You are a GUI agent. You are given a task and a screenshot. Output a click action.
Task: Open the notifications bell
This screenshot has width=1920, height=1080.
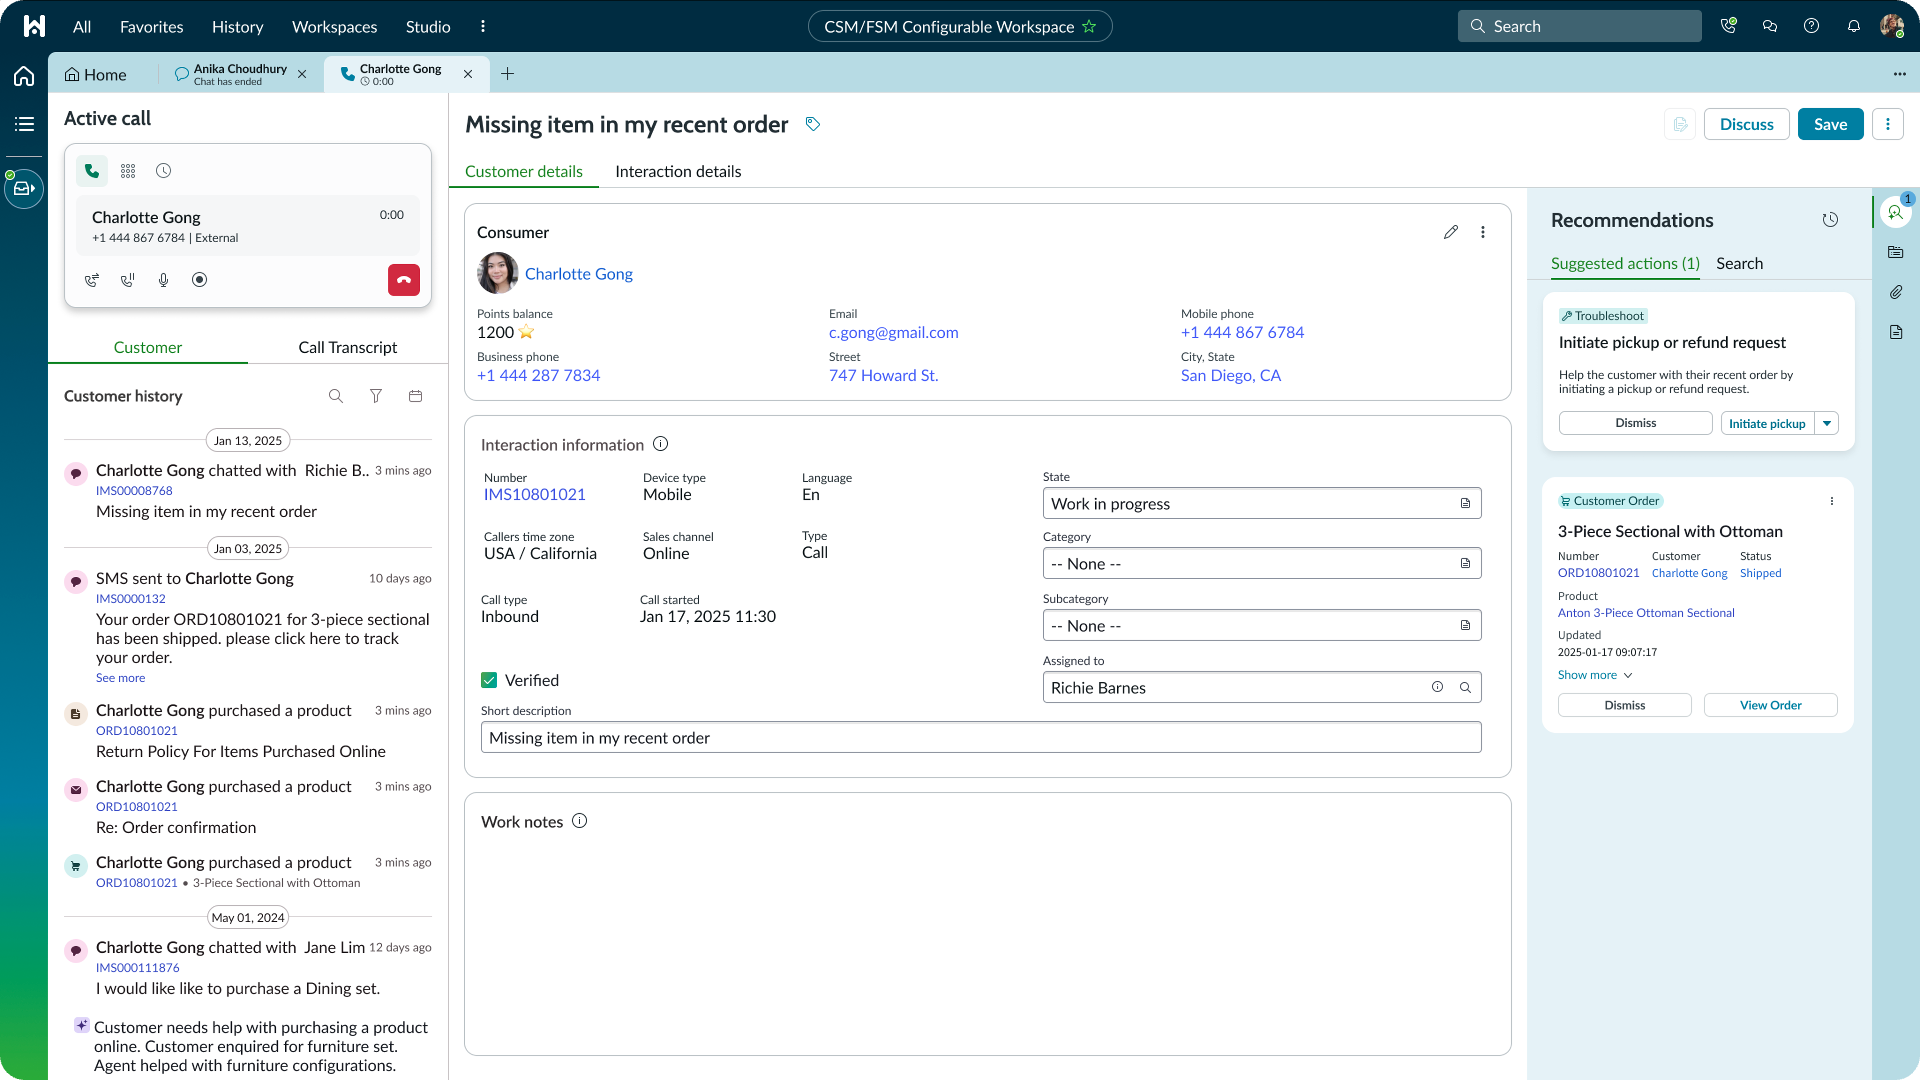pyautogui.click(x=1854, y=27)
